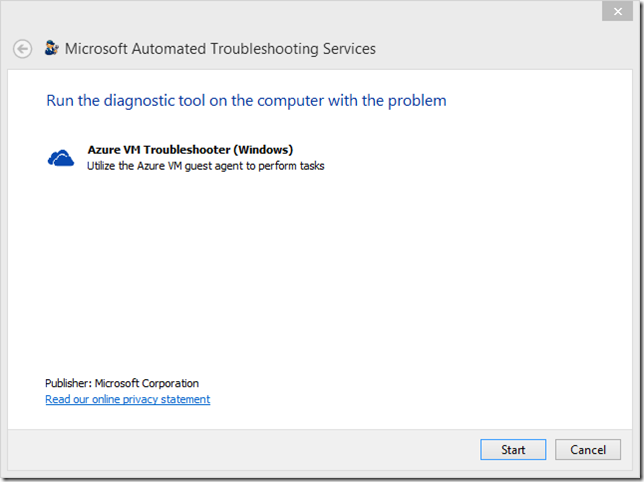This screenshot has height=482, width=644.
Task: Click the Microsoft Automated Troubleshooting Services title
Action: (220, 49)
